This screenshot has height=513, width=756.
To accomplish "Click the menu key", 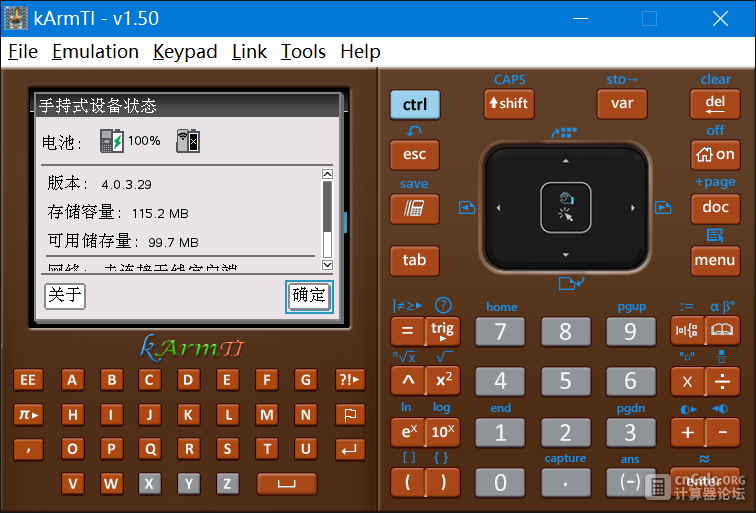I will 715,260.
